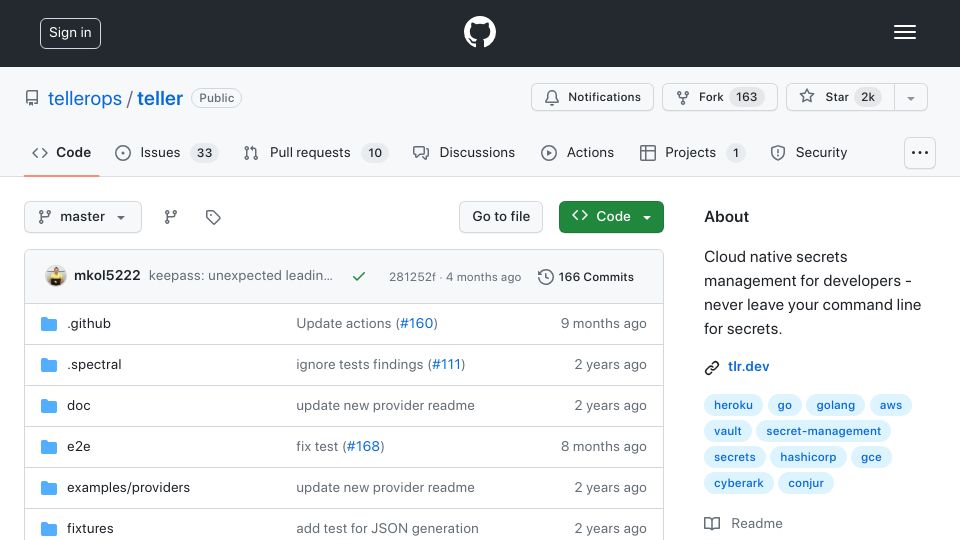Screen dimensions: 960x540
Task: Open the doc folder
Action: click(x=78, y=405)
